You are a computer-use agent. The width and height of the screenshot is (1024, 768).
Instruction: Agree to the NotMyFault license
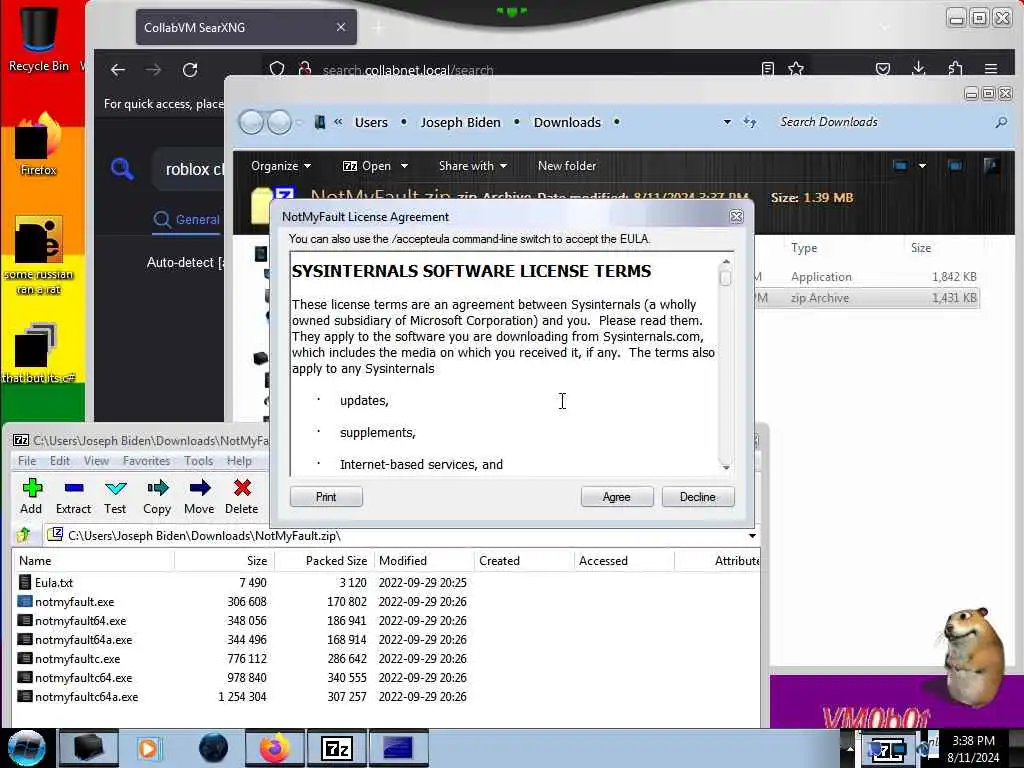[x=616, y=497]
